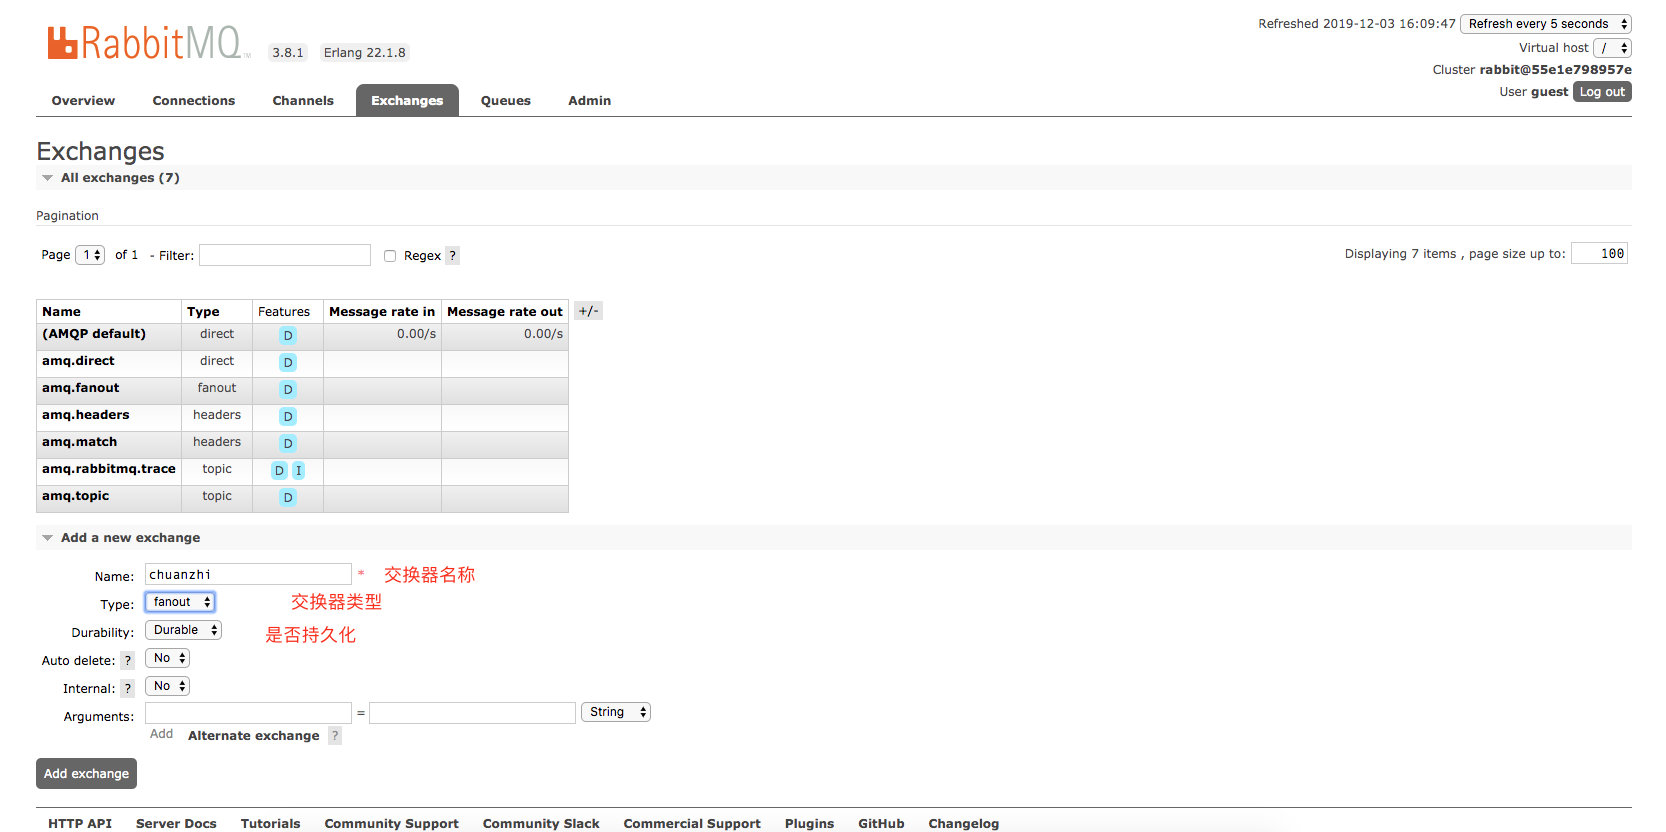This screenshot has height=832, width=1666.
Task: Click the Alternate exchange argument link
Action: [x=254, y=735]
